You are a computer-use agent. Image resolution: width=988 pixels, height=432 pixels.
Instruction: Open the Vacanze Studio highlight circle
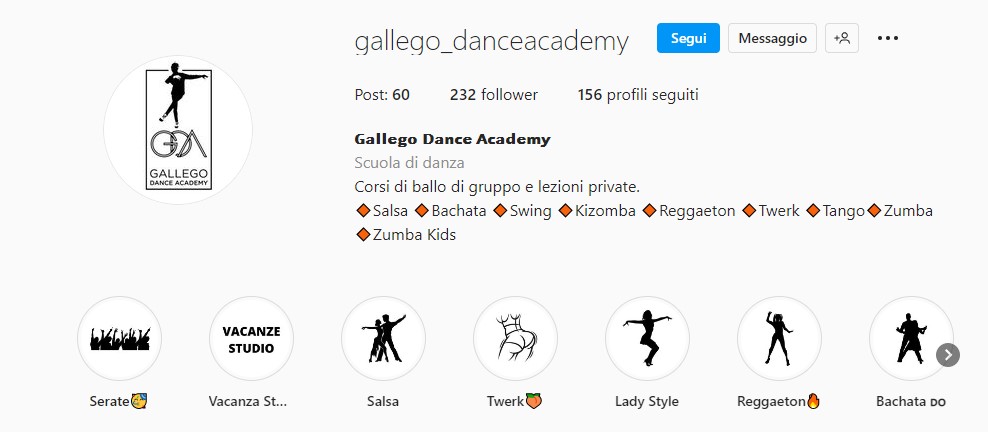pyautogui.click(x=251, y=339)
